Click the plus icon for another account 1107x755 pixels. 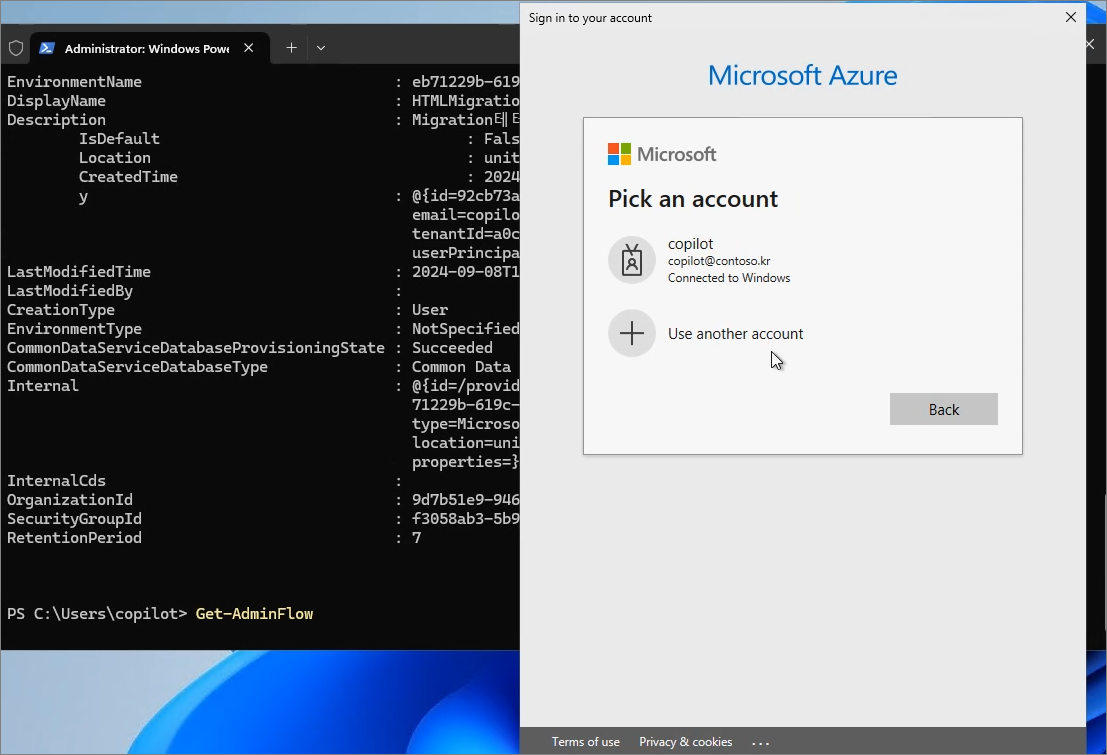click(632, 333)
